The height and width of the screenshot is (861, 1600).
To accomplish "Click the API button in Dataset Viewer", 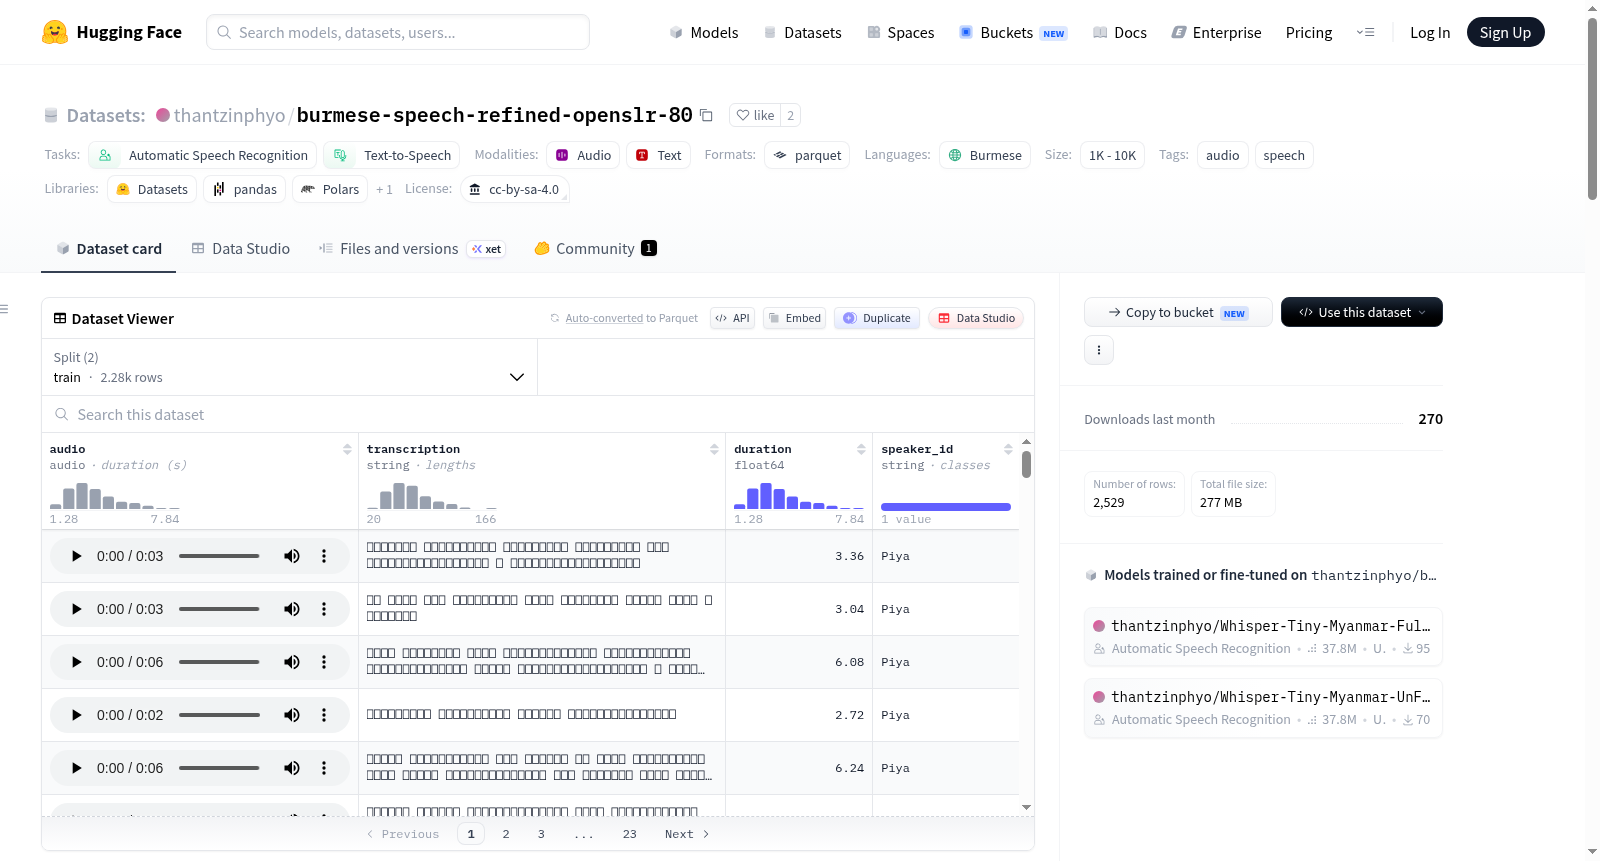I will pos(732,318).
